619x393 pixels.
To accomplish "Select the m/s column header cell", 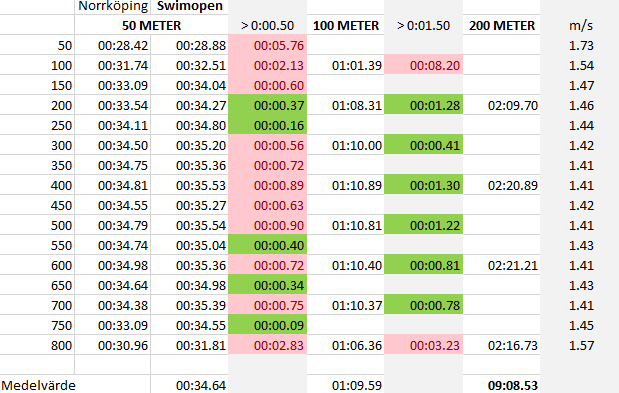I will click(x=580, y=25).
